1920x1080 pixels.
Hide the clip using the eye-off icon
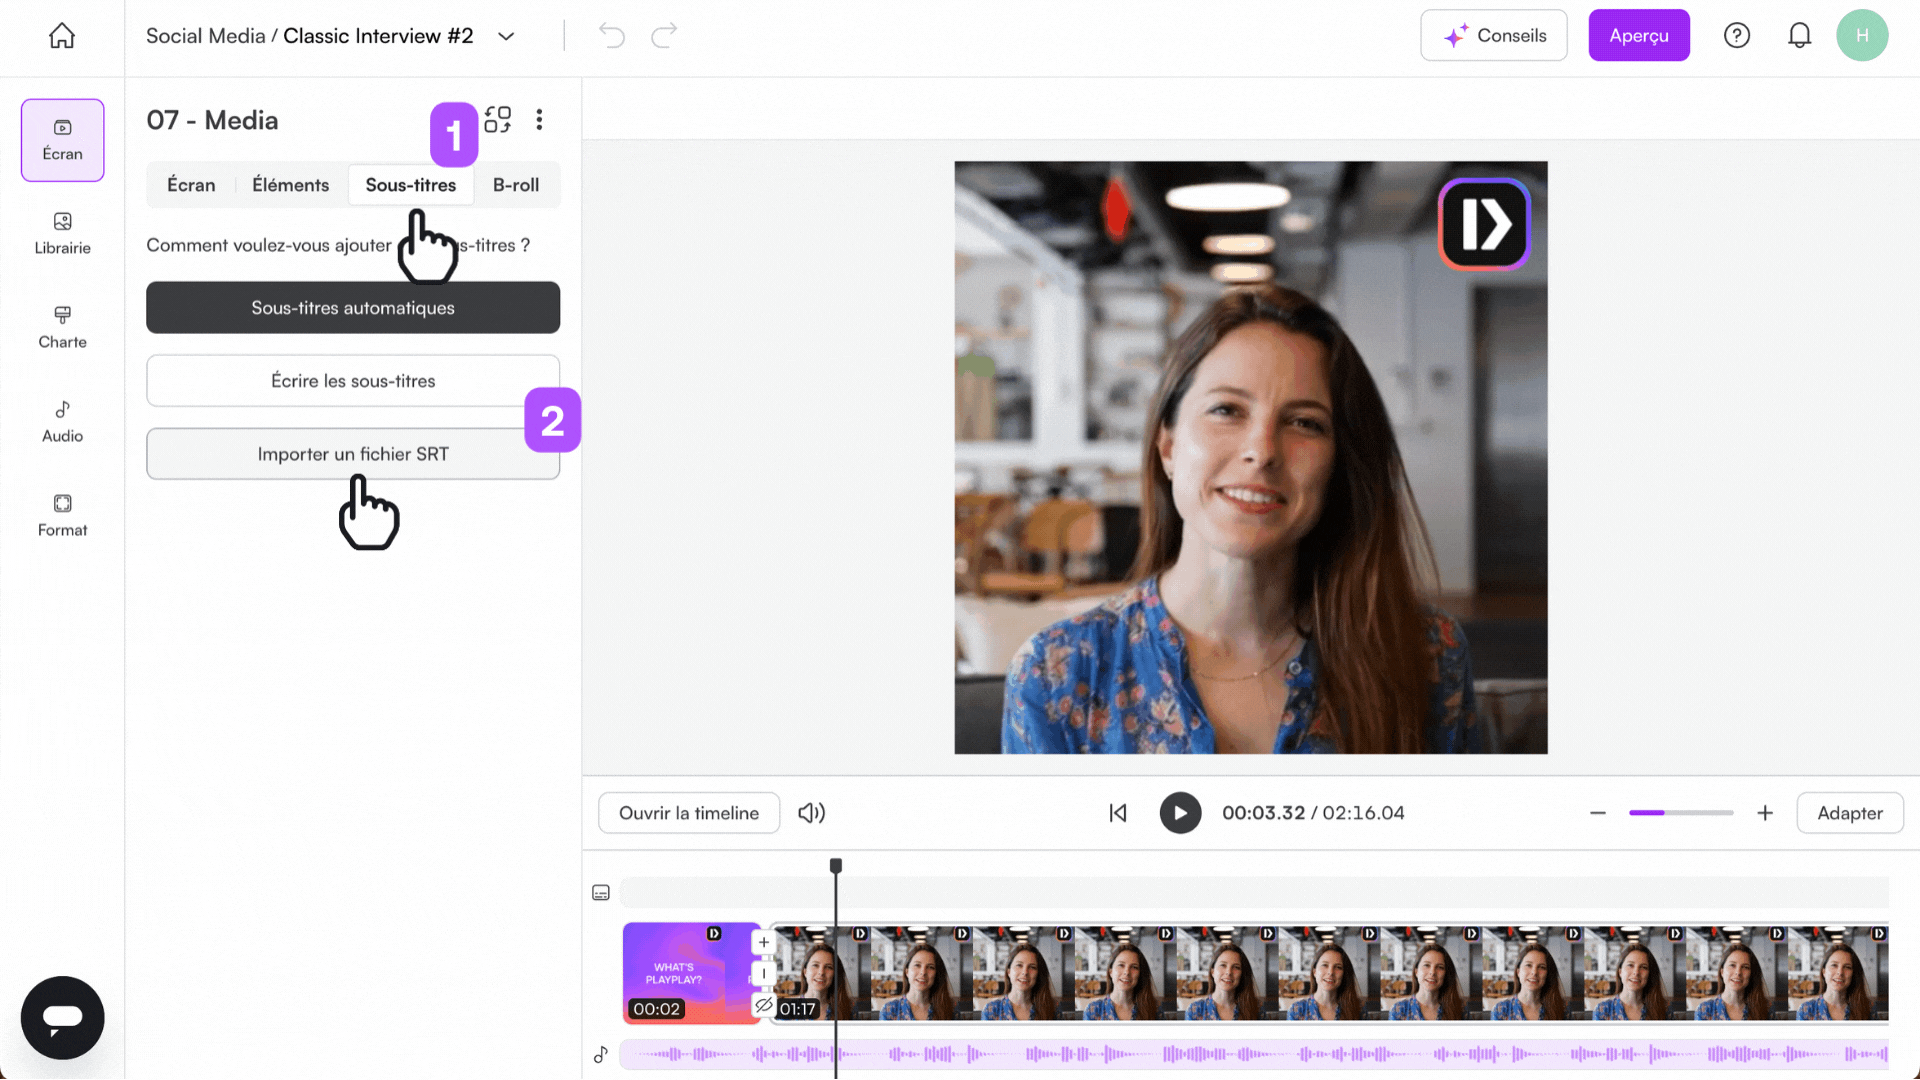764,1006
